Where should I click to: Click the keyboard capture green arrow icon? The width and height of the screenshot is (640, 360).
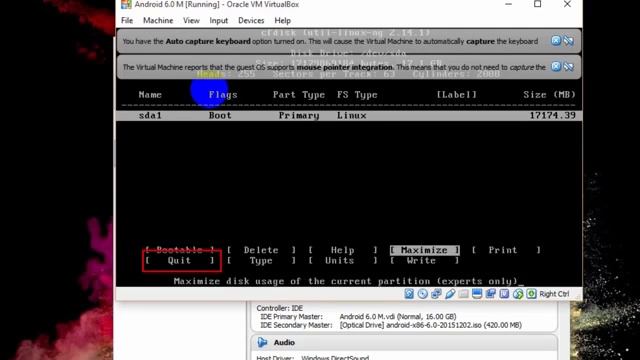pos(531,294)
